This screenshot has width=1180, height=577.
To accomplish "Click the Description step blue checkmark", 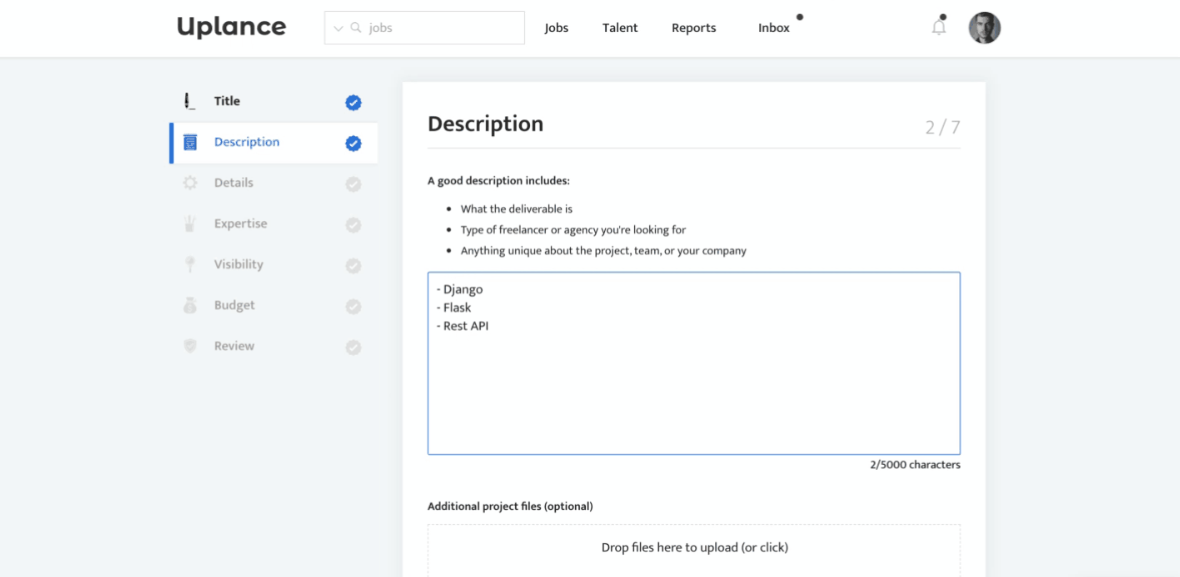I will pos(353,143).
